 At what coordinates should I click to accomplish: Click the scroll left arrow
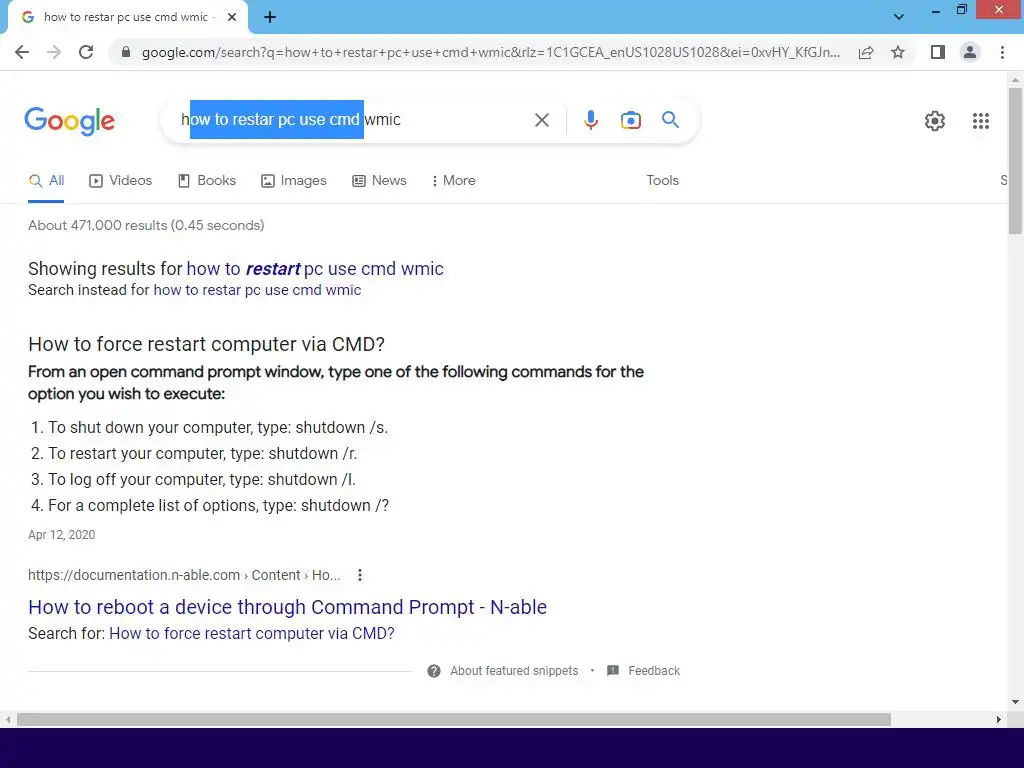pos(8,720)
